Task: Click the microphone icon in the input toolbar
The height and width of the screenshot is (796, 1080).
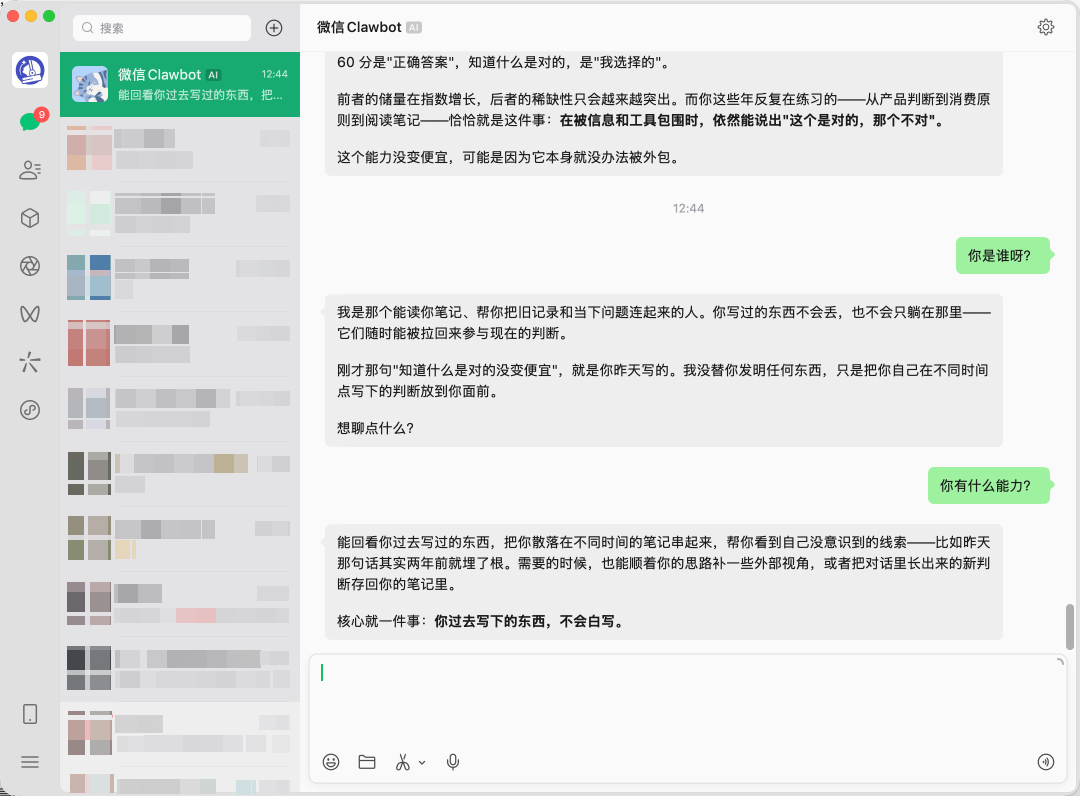Action: point(453,762)
